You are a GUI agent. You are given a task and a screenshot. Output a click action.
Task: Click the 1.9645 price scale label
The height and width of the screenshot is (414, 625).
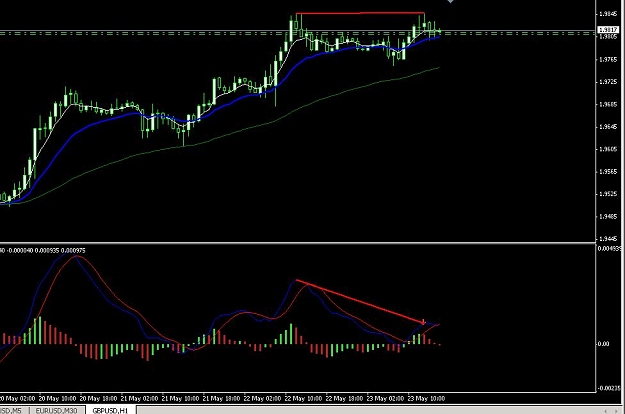tap(608, 127)
